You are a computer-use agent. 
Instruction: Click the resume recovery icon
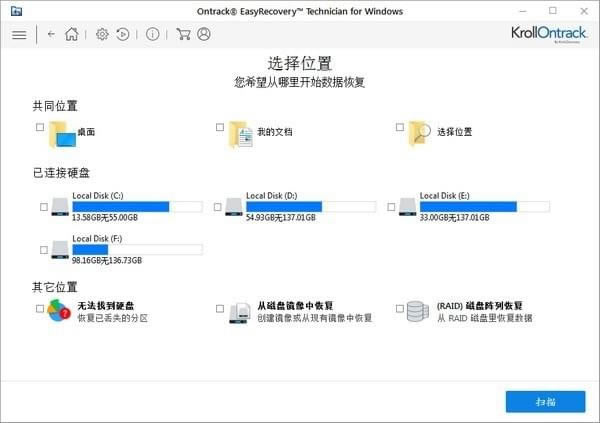tap(123, 34)
